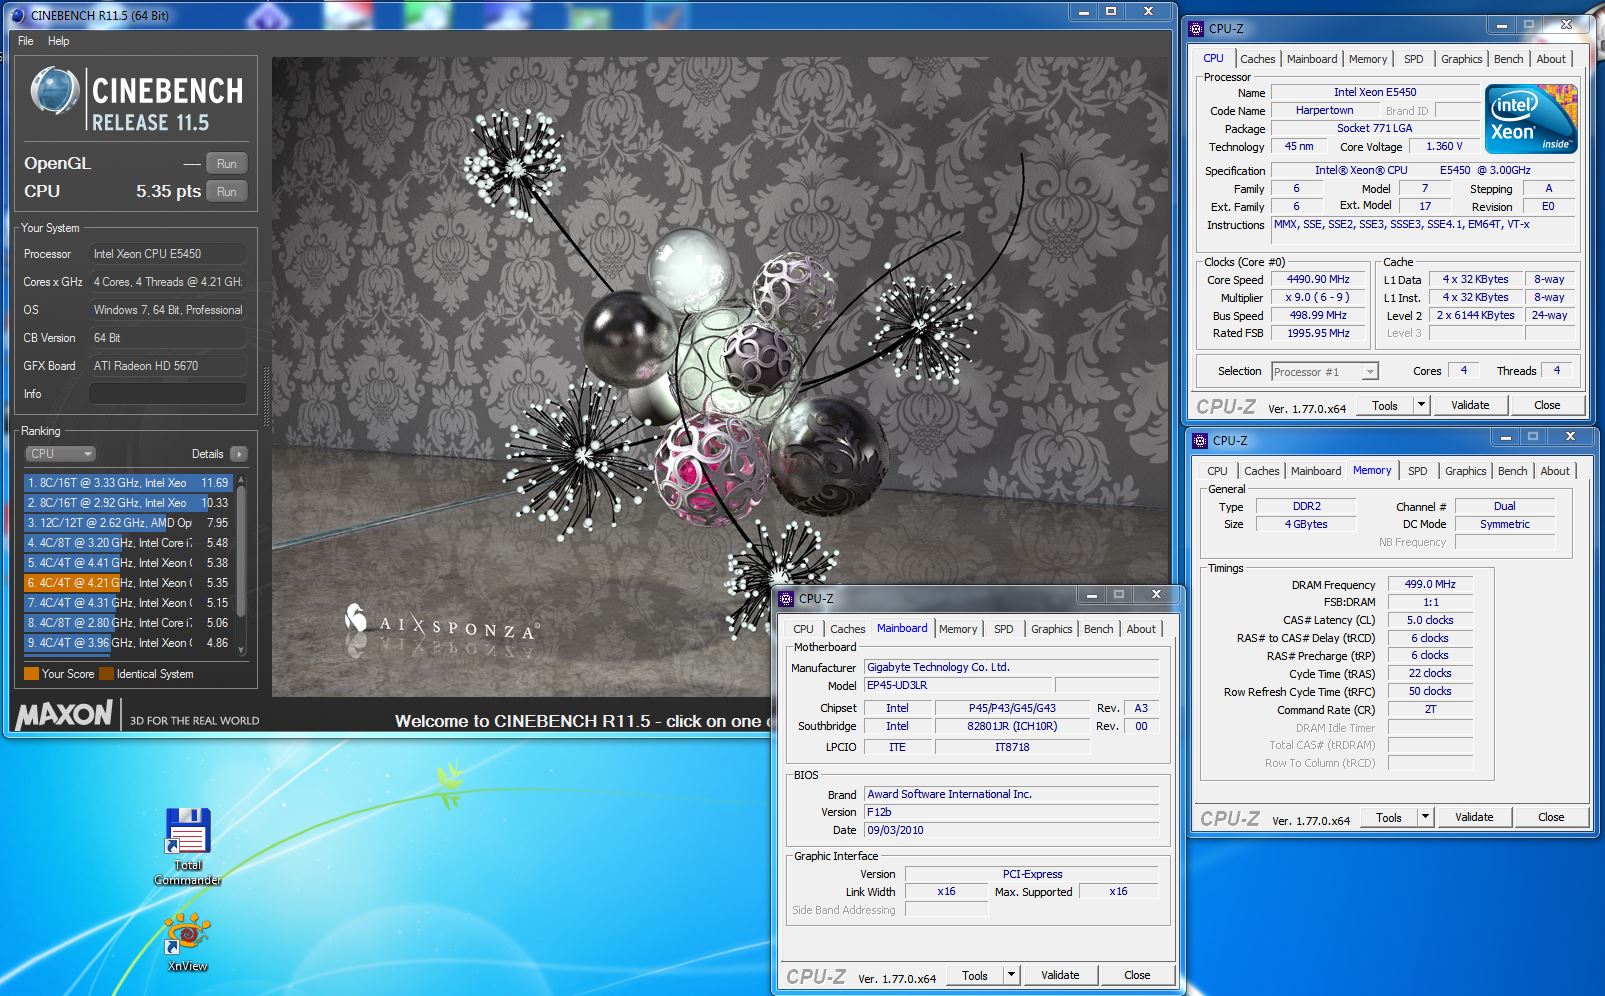Open the CPU ranking type dropdown
Image resolution: width=1605 pixels, height=996 pixels.
(x=60, y=454)
